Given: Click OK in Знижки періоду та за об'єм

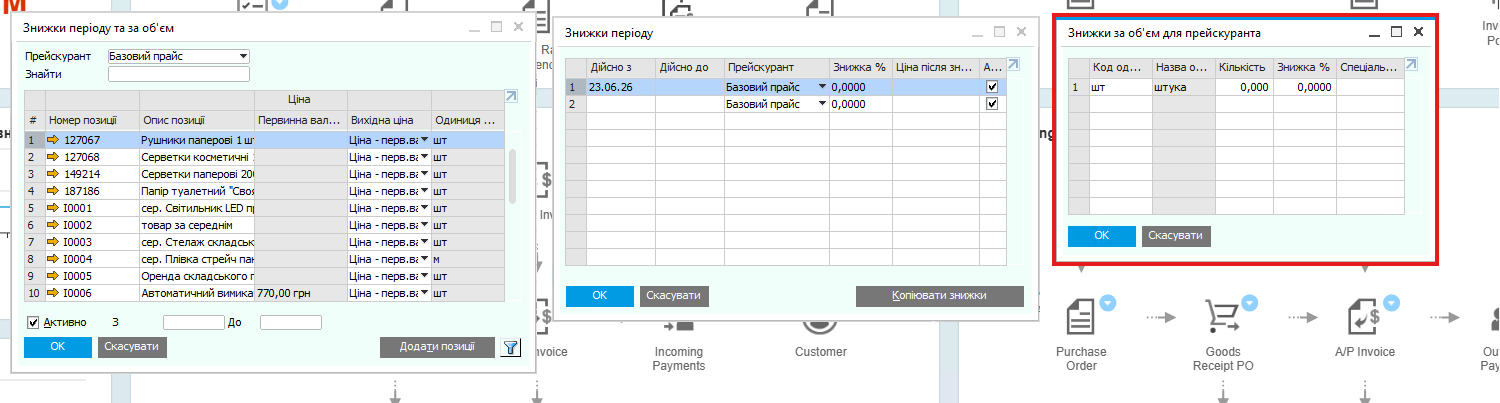Looking at the screenshot, I should point(58,347).
